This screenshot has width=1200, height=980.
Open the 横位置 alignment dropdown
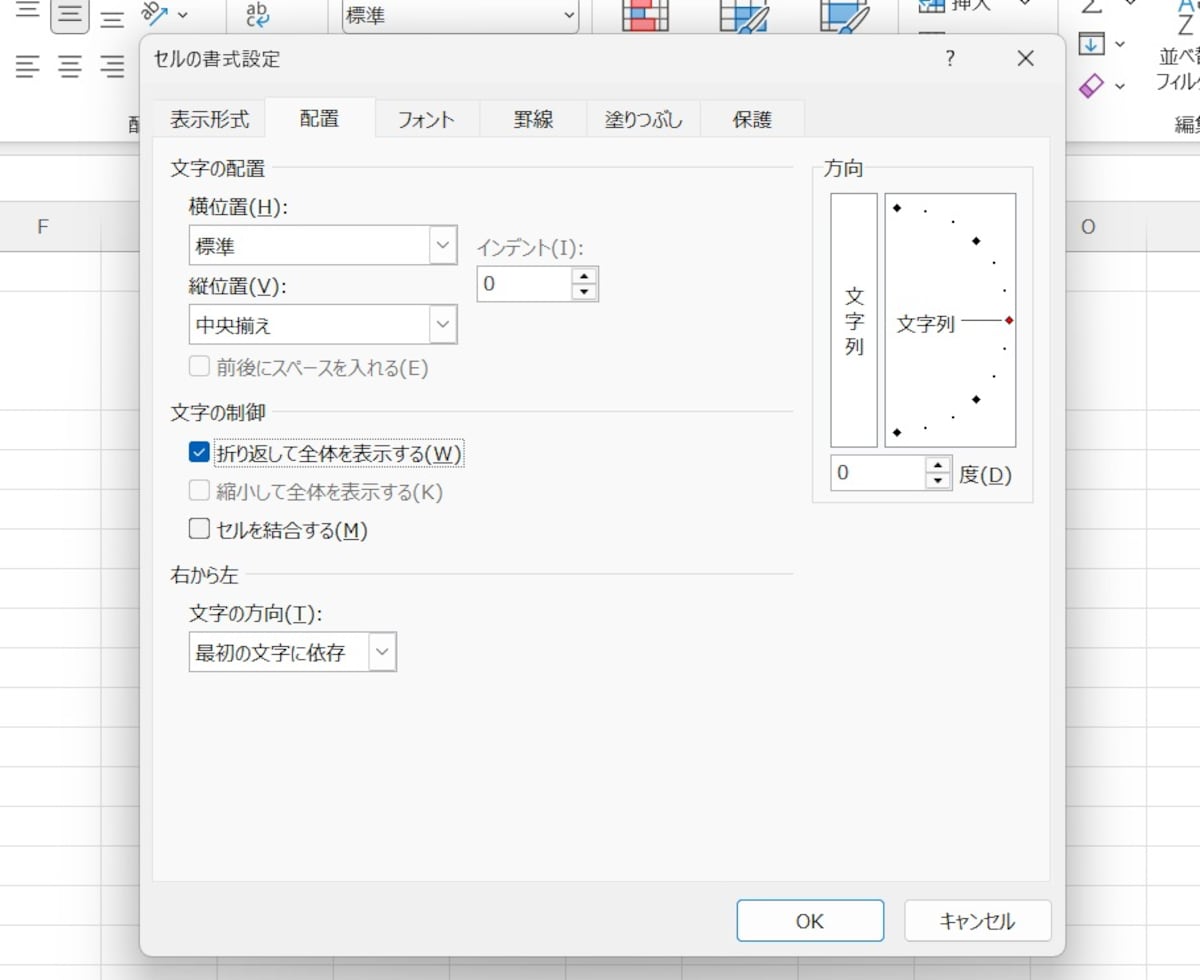(x=443, y=244)
